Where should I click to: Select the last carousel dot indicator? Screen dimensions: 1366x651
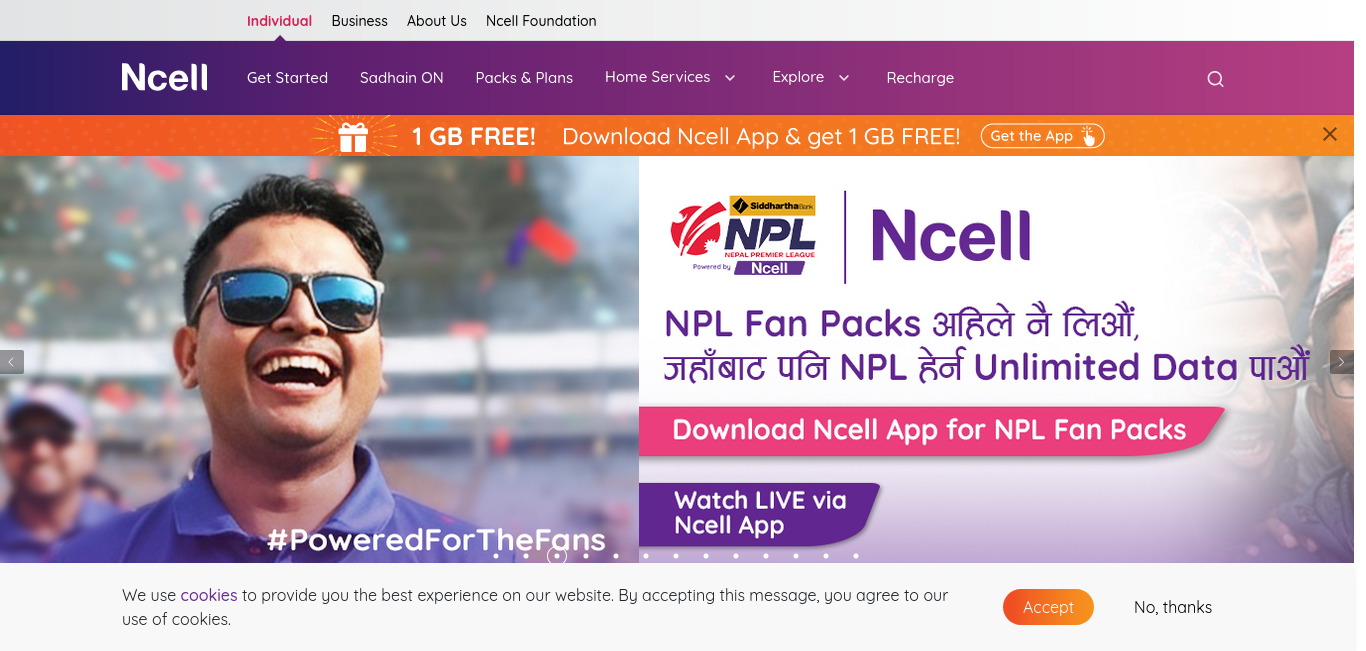[x=856, y=556]
